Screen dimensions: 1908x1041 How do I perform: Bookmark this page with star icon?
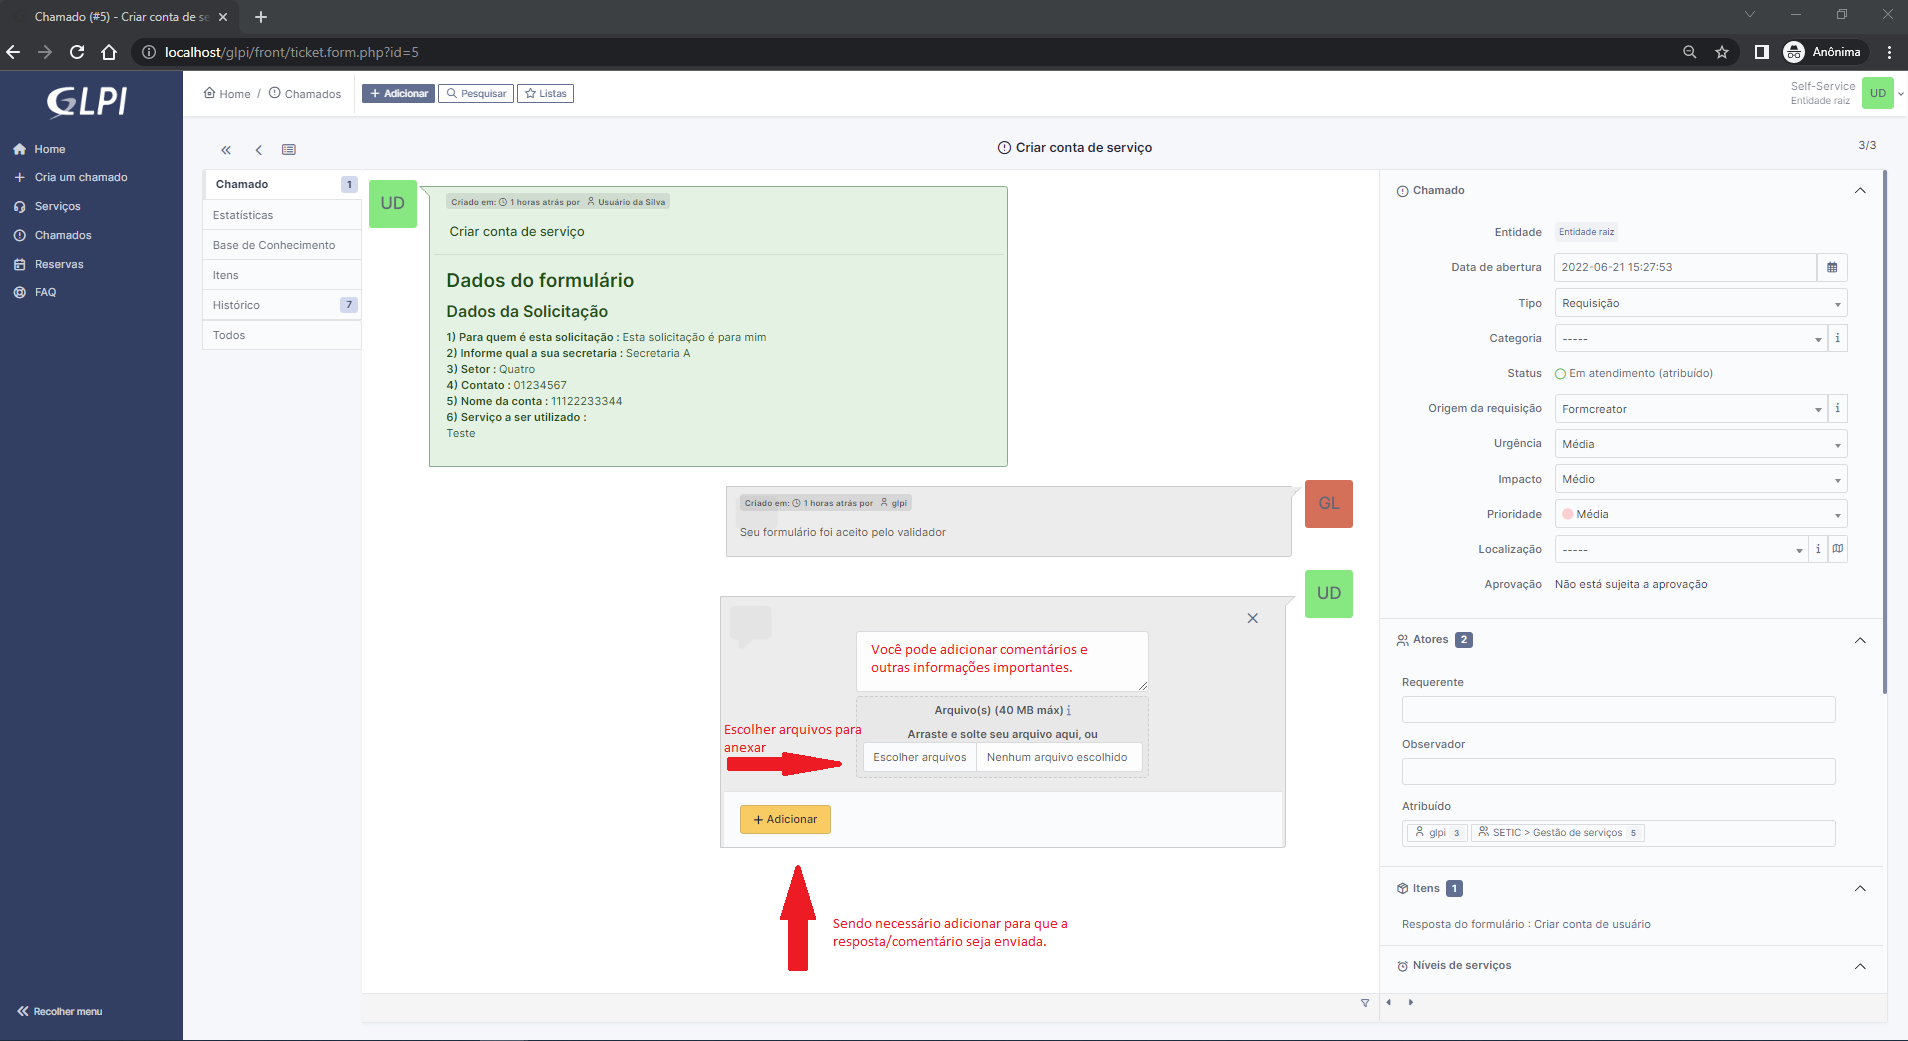(x=1722, y=52)
